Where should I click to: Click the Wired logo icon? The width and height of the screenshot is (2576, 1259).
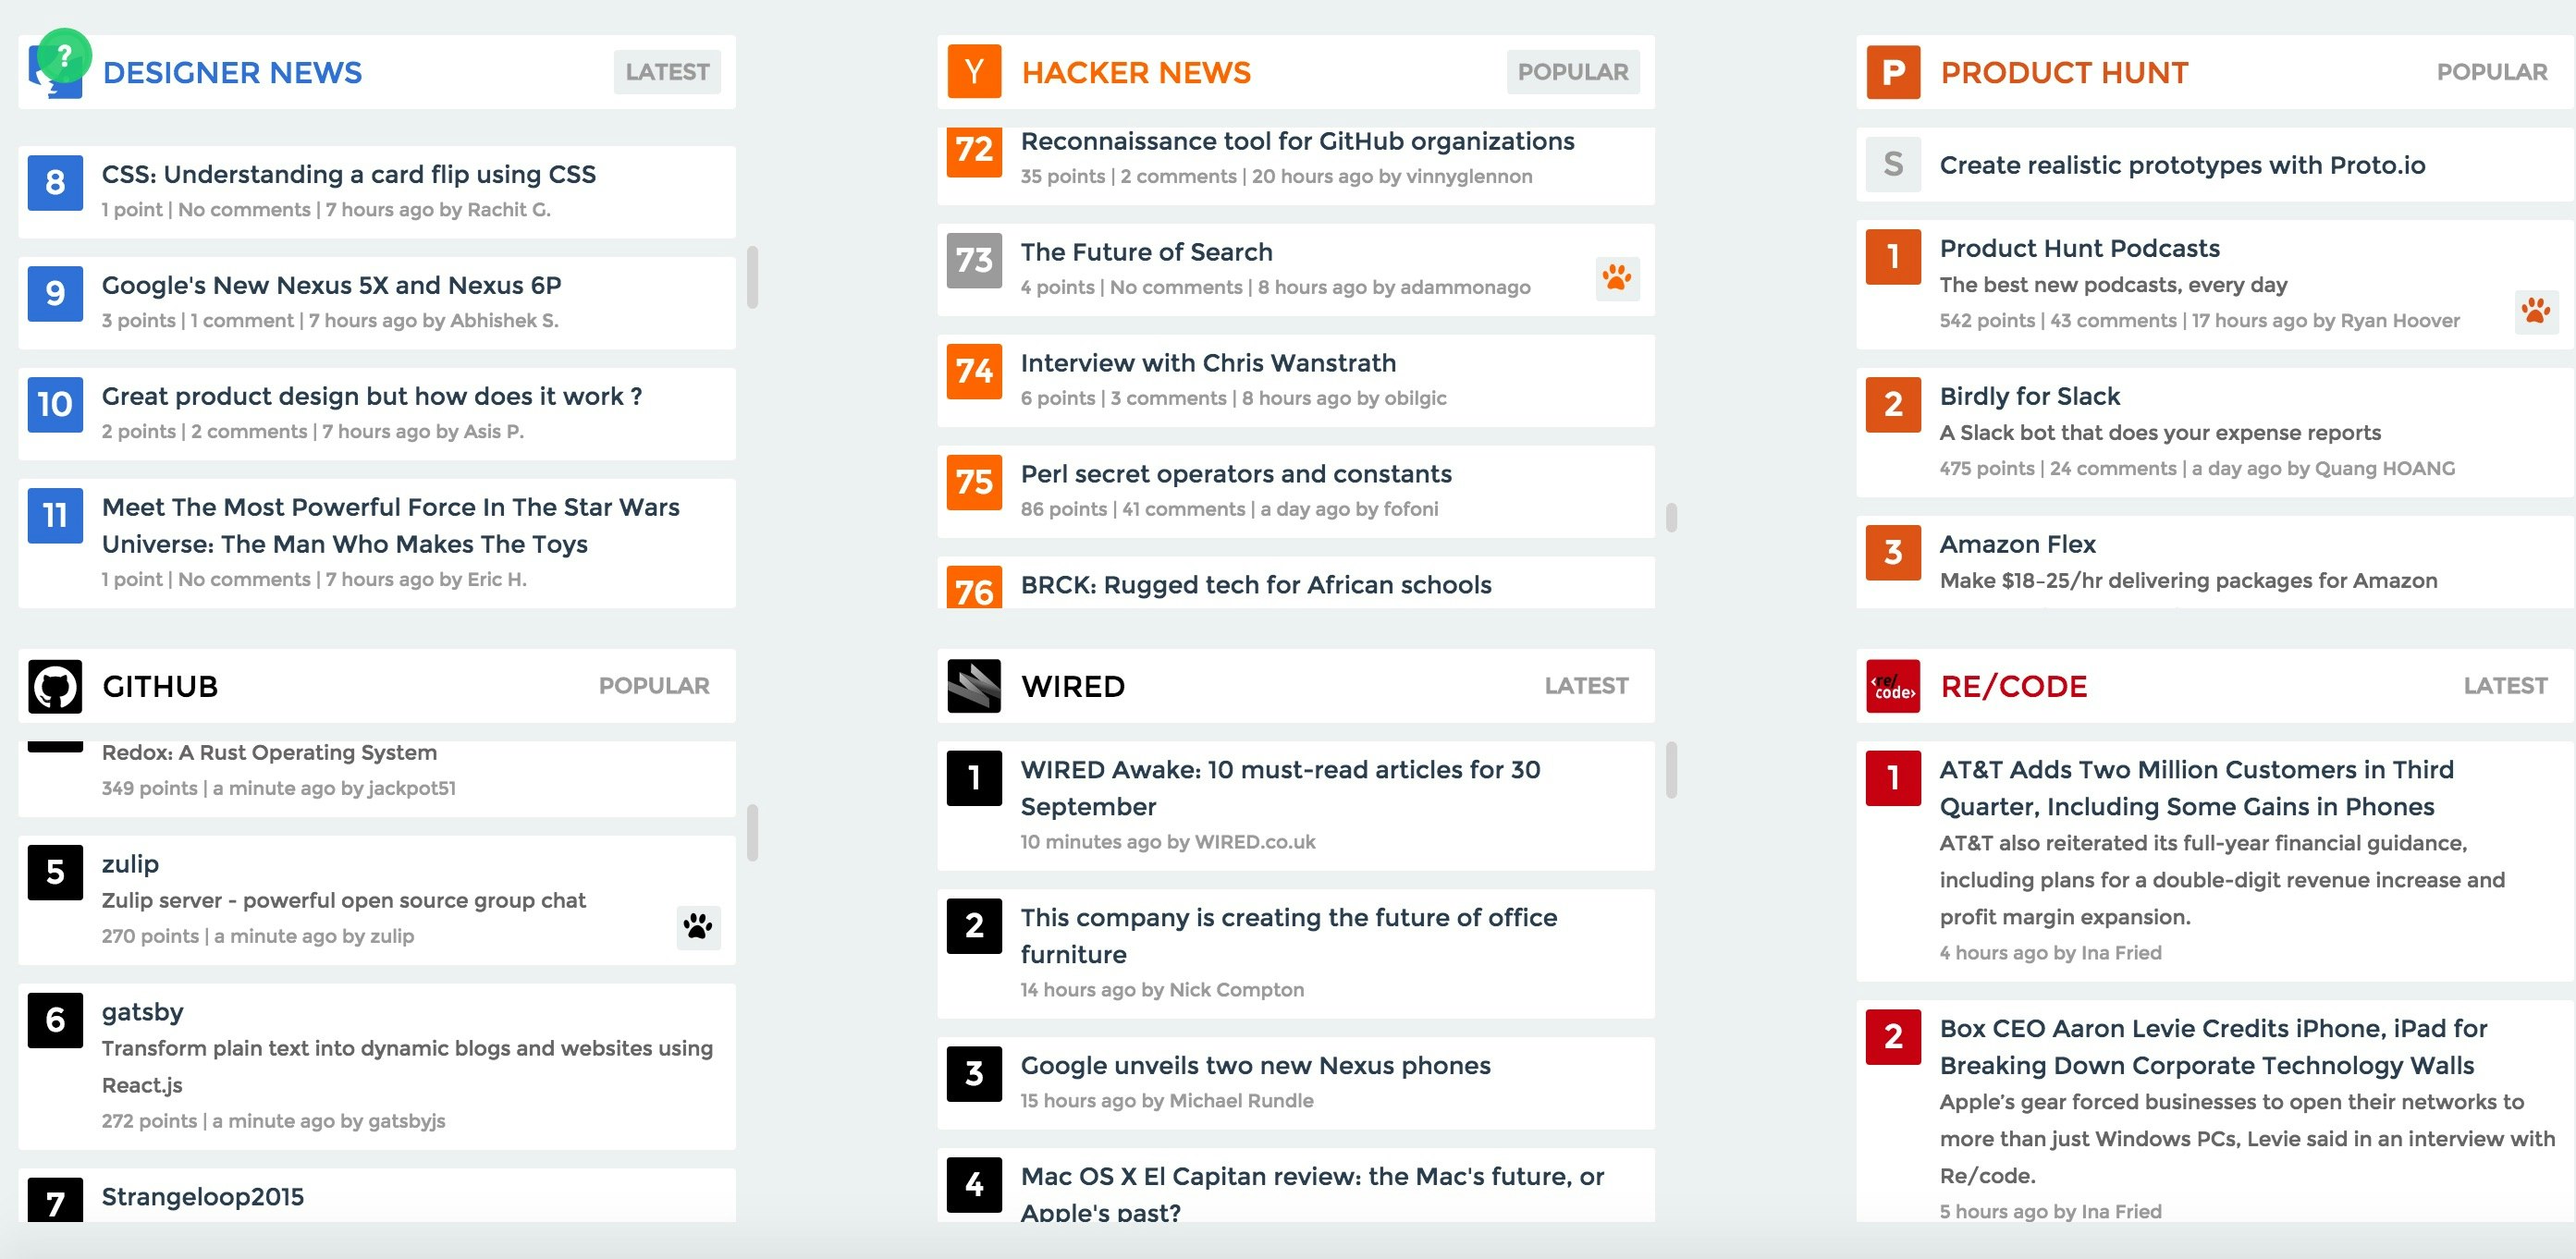tap(973, 686)
